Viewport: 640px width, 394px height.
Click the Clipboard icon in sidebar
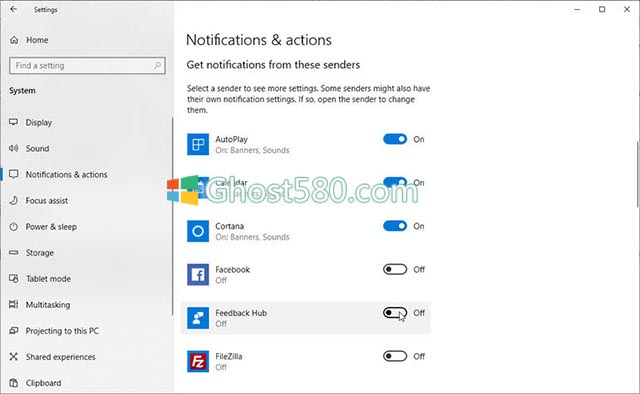point(13,383)
